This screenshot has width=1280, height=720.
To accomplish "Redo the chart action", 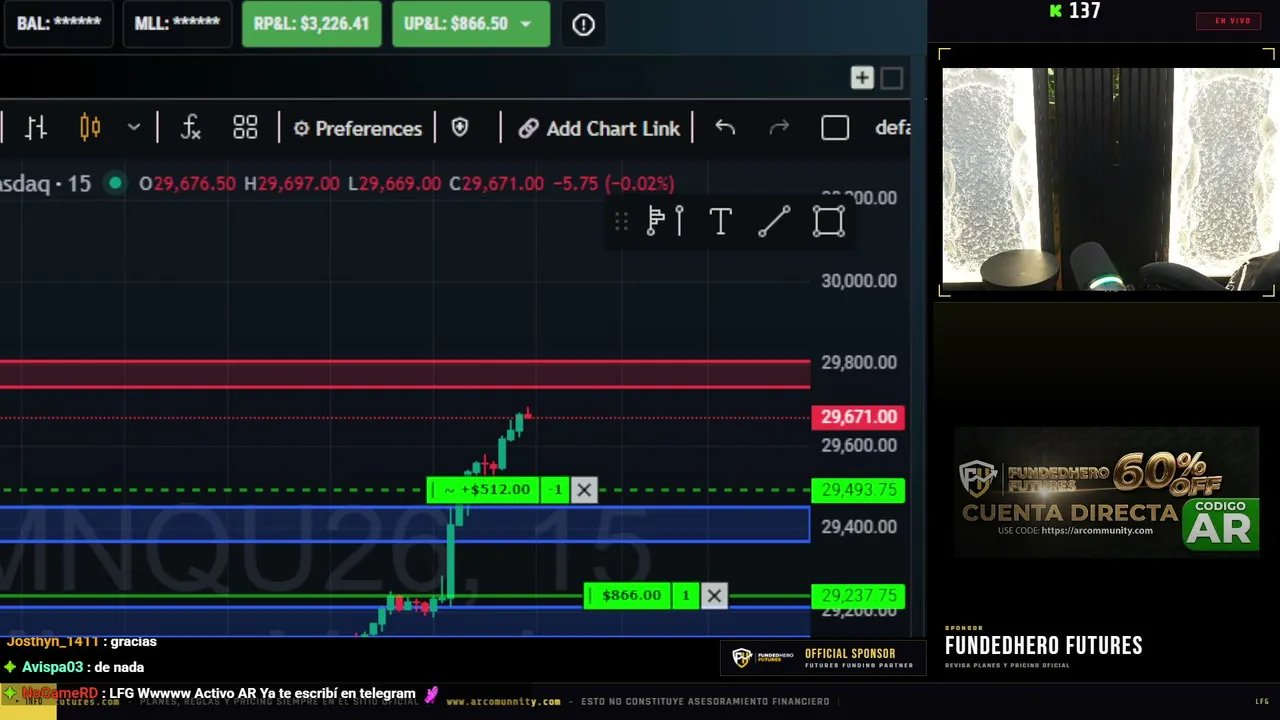I will pyautogui.click(x=779, y=128).
